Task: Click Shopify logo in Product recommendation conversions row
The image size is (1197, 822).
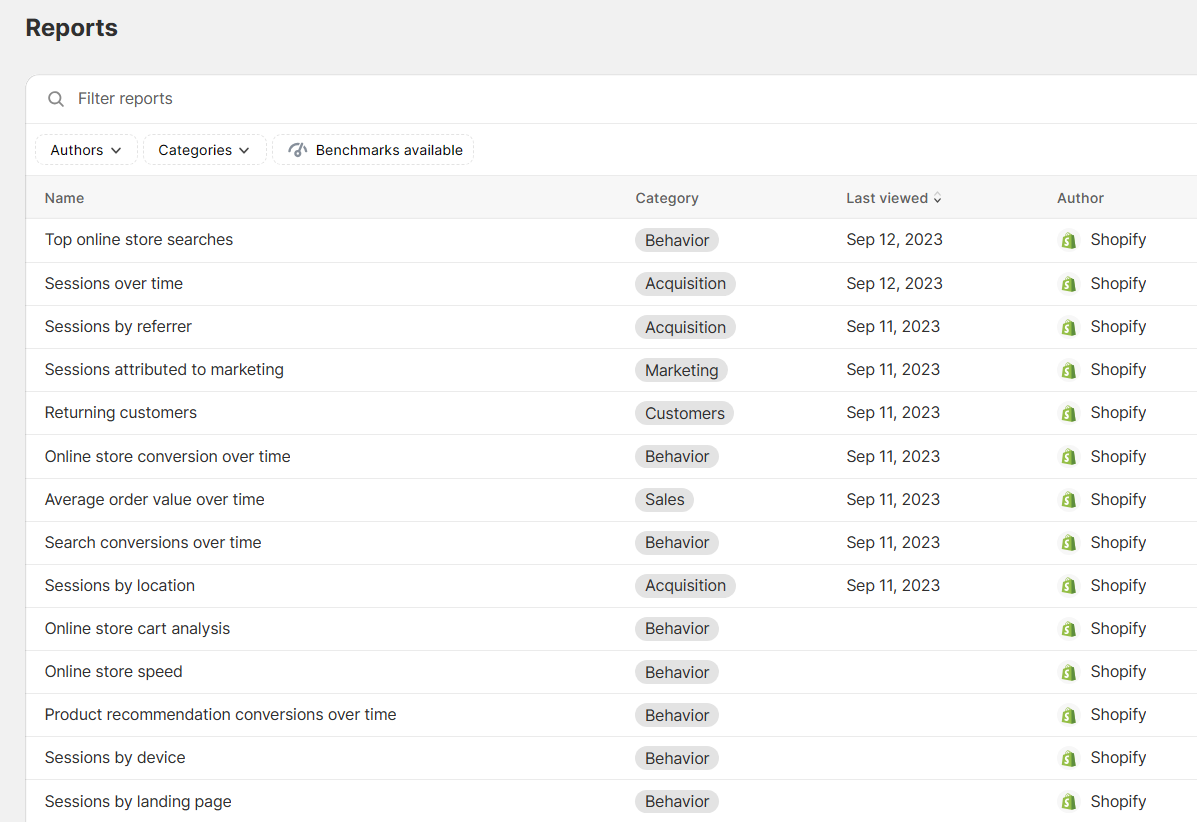Action: tap(1069, 715)
